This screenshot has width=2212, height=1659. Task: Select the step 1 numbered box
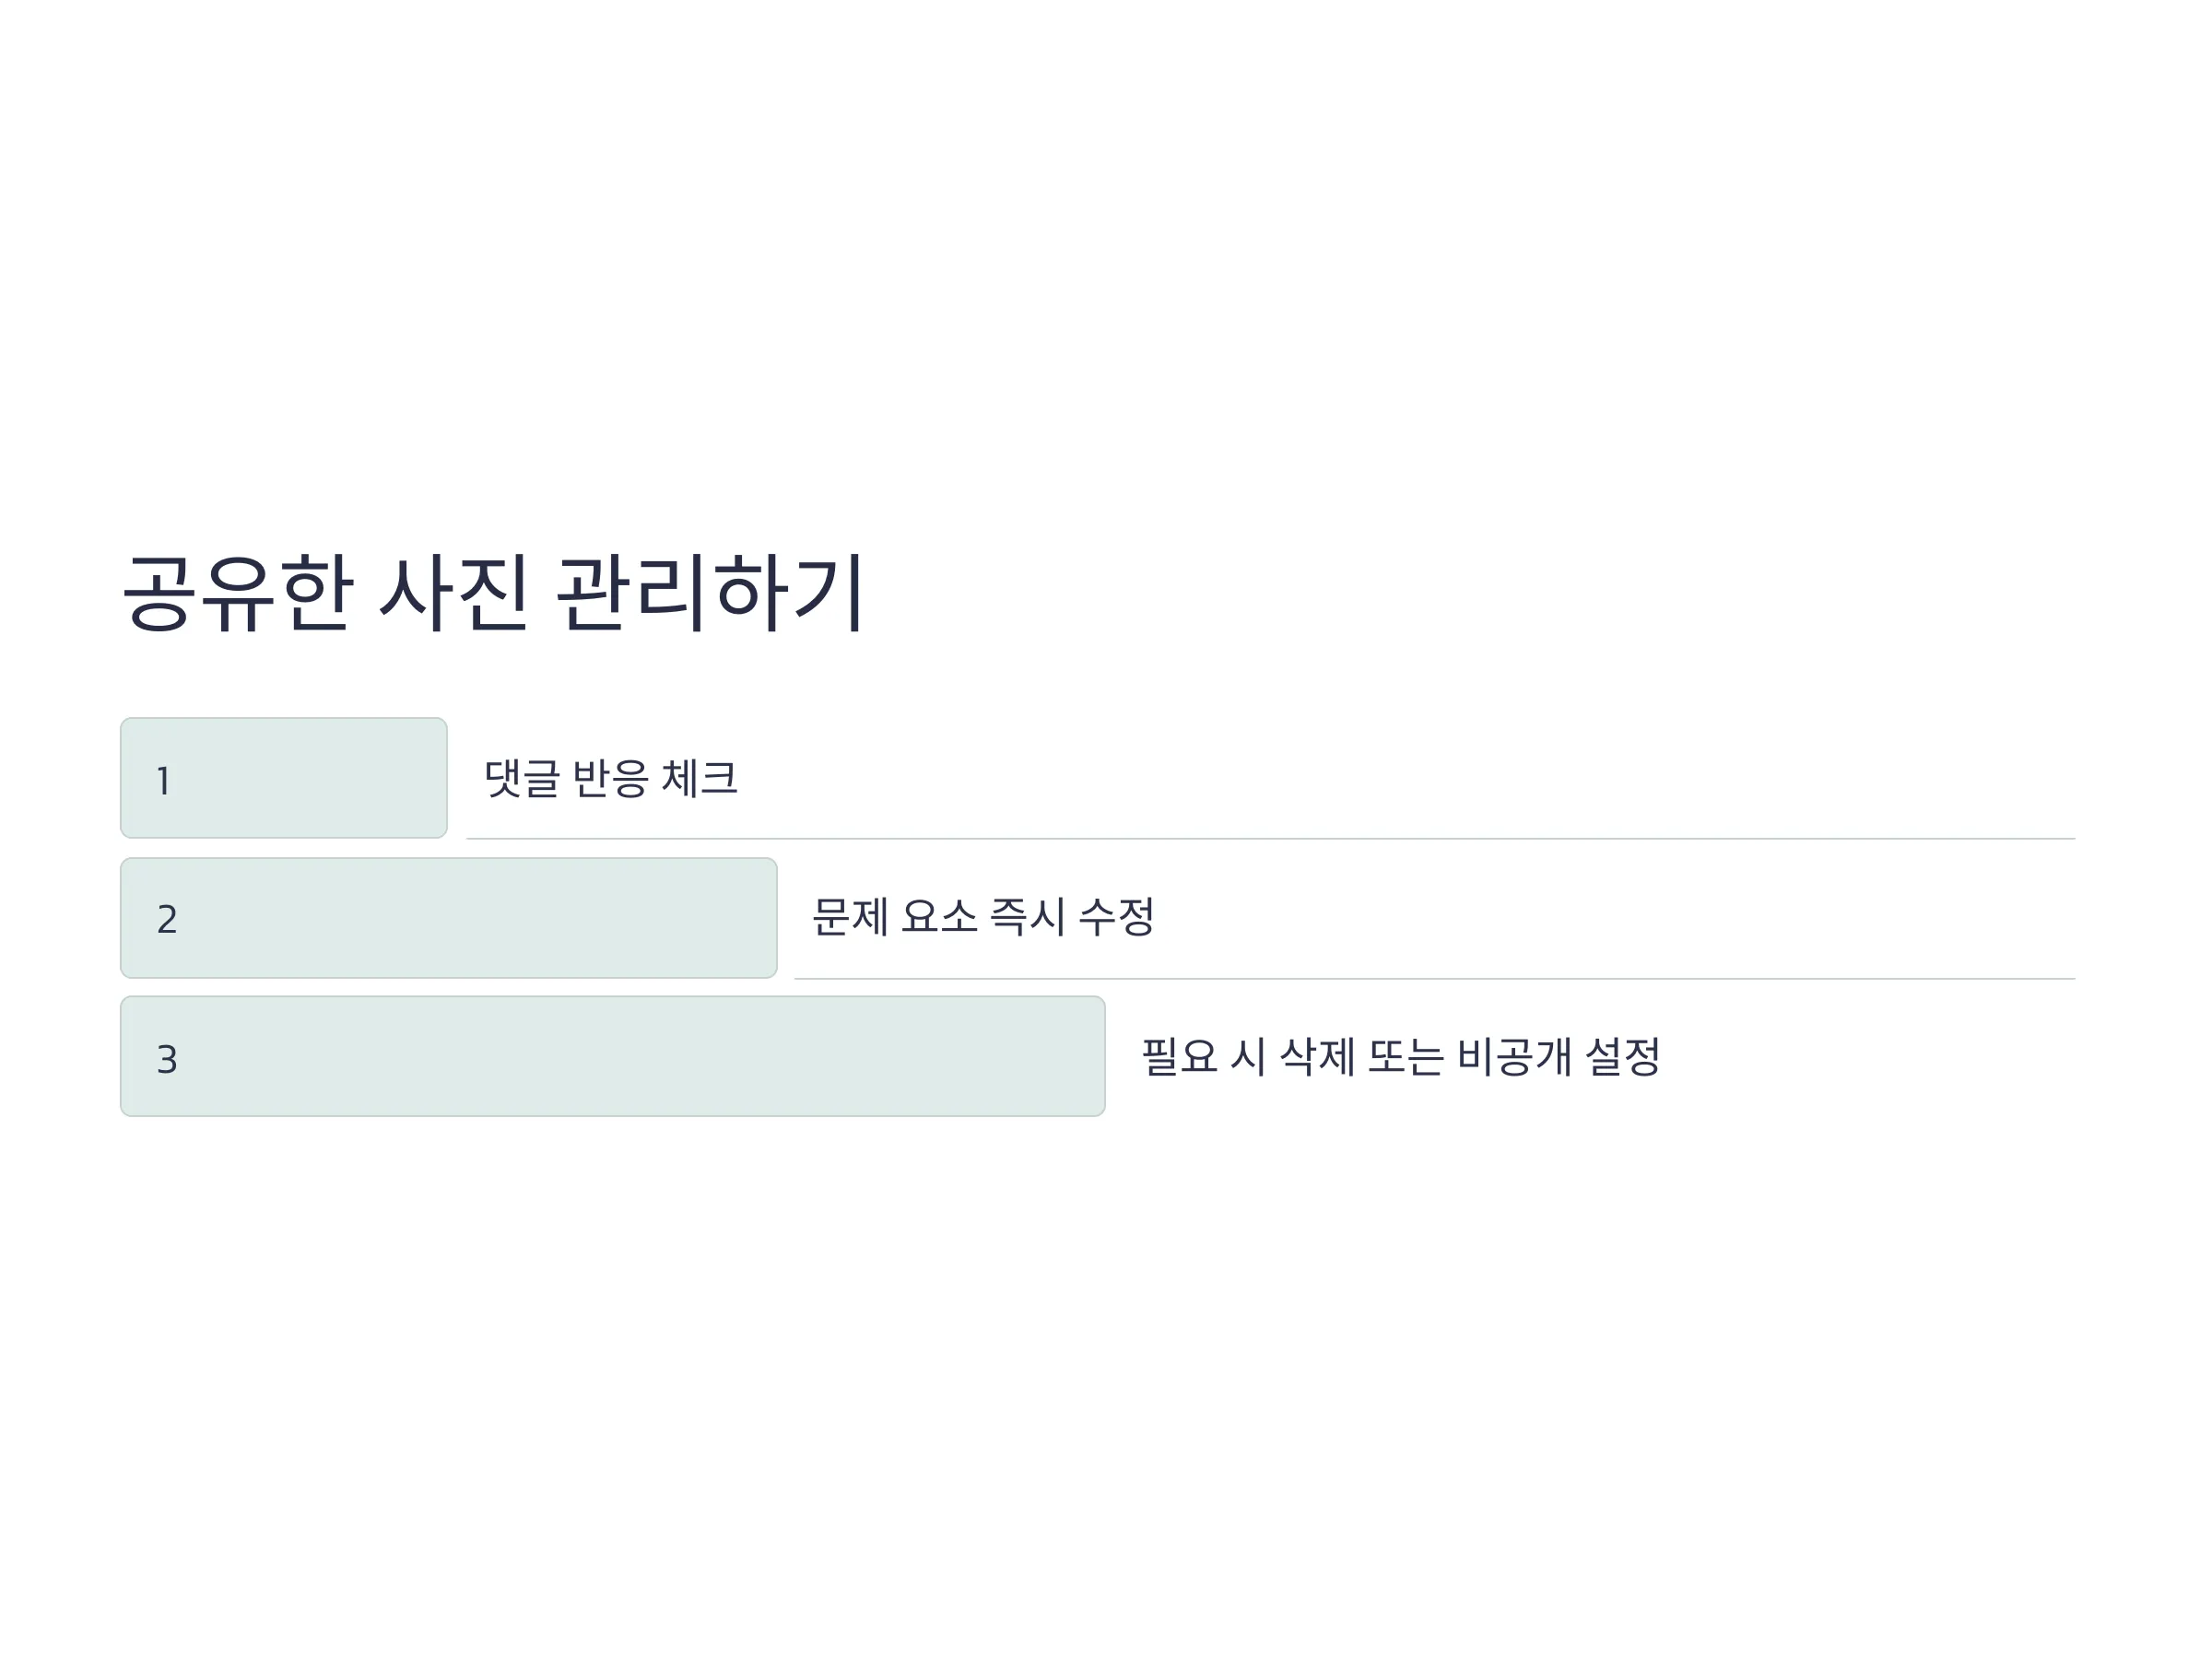tap(284, 778)
